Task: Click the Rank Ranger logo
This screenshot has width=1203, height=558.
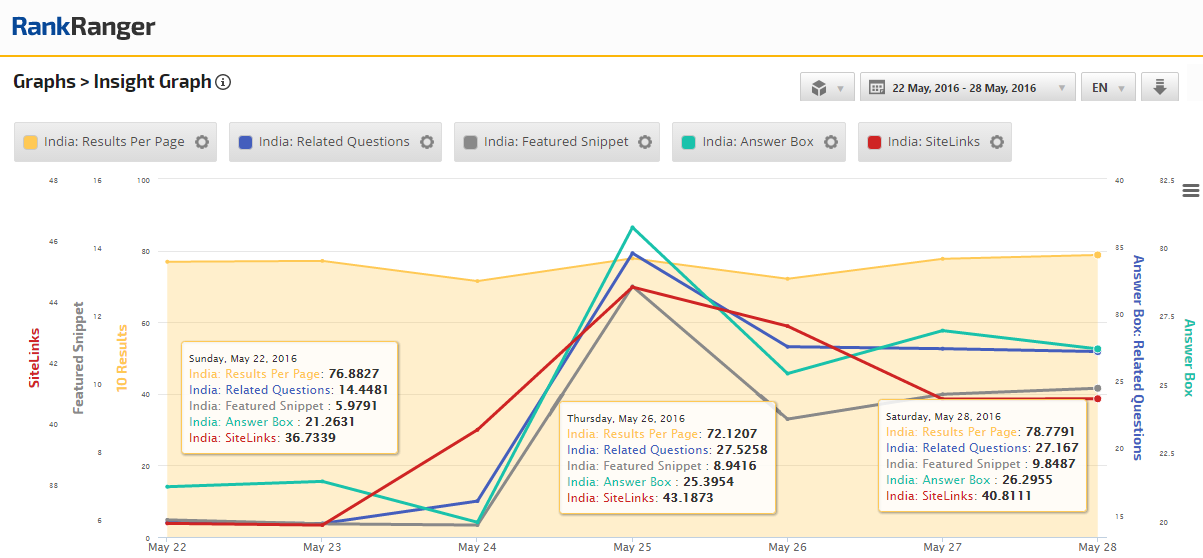Action: (x=84, y=27)
